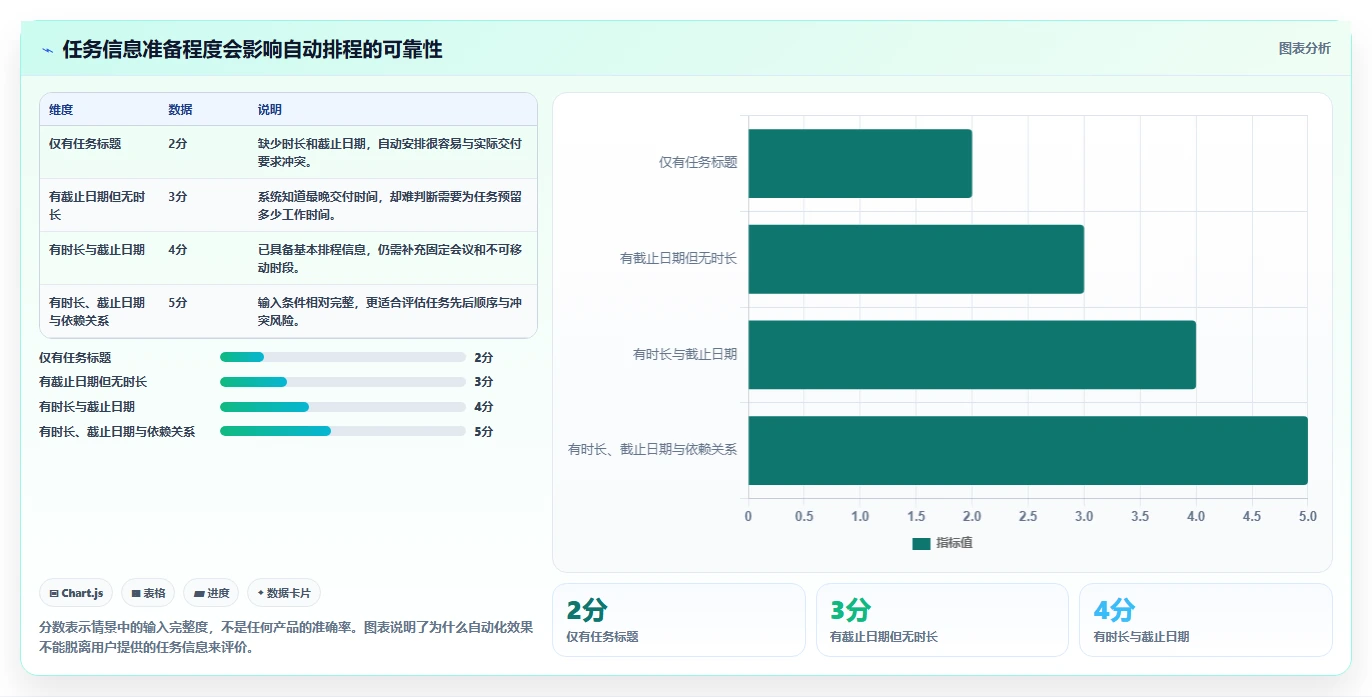Click the 表格 chip
The width and height of the screenshot is (1372, 697).
[x=148, y=593]
